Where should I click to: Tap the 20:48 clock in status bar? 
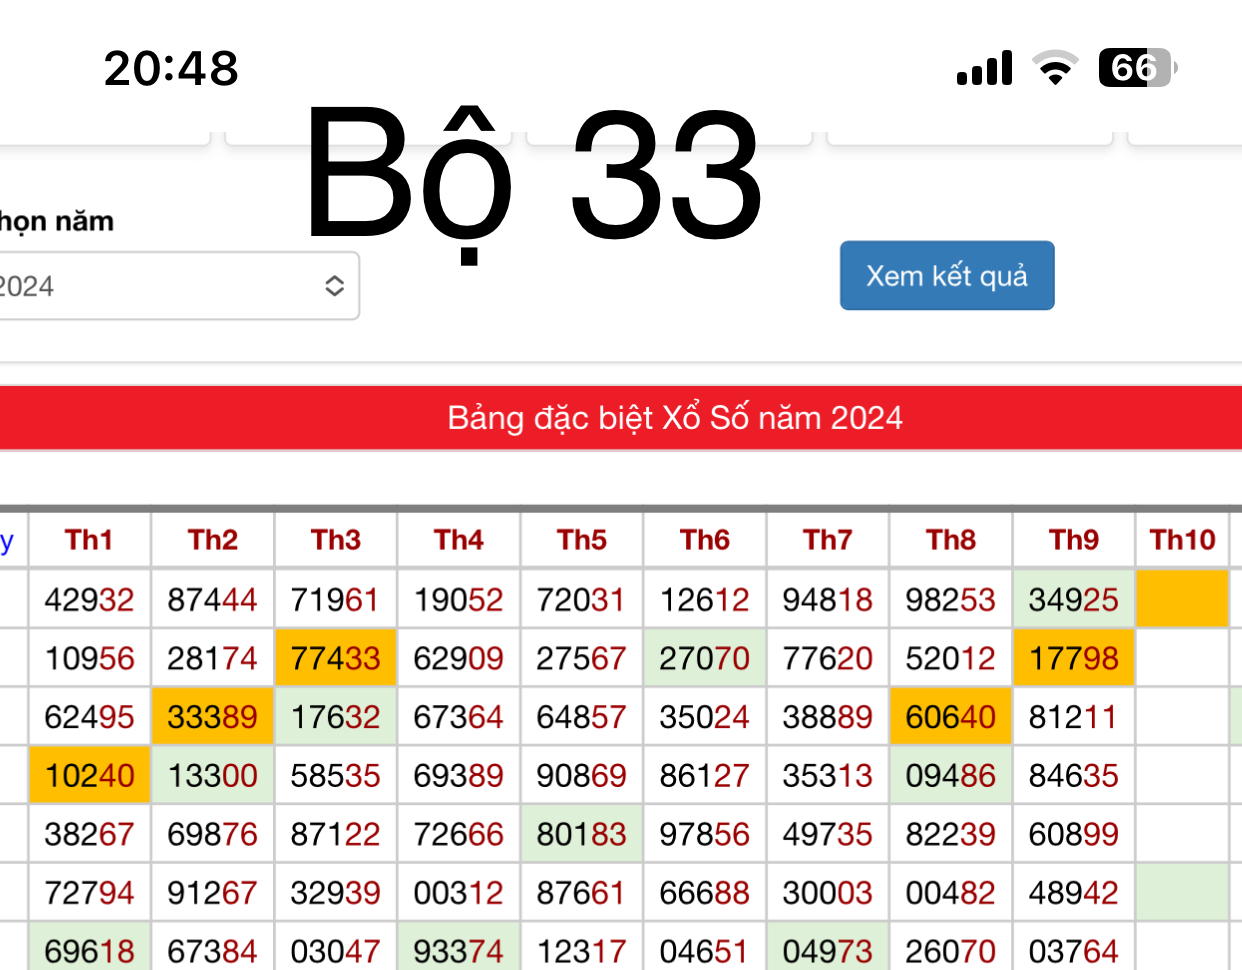171,68
